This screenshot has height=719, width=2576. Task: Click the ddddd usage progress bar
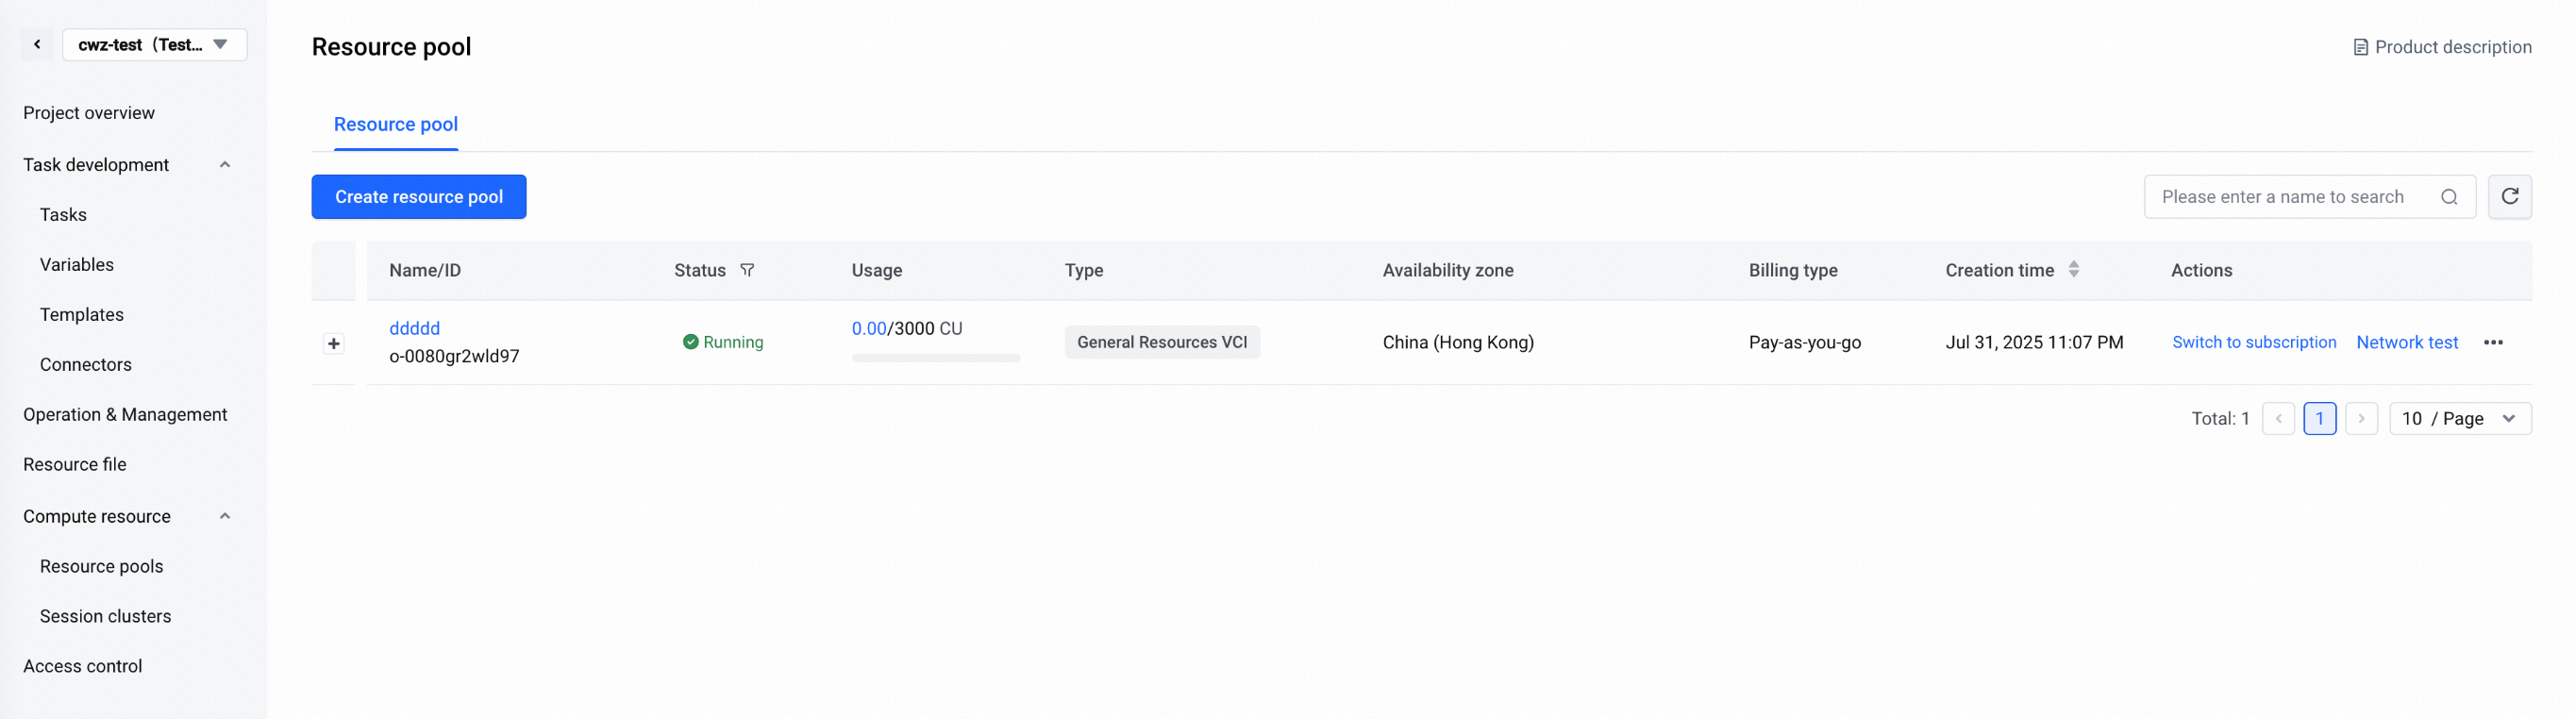(x=936, y=358)
